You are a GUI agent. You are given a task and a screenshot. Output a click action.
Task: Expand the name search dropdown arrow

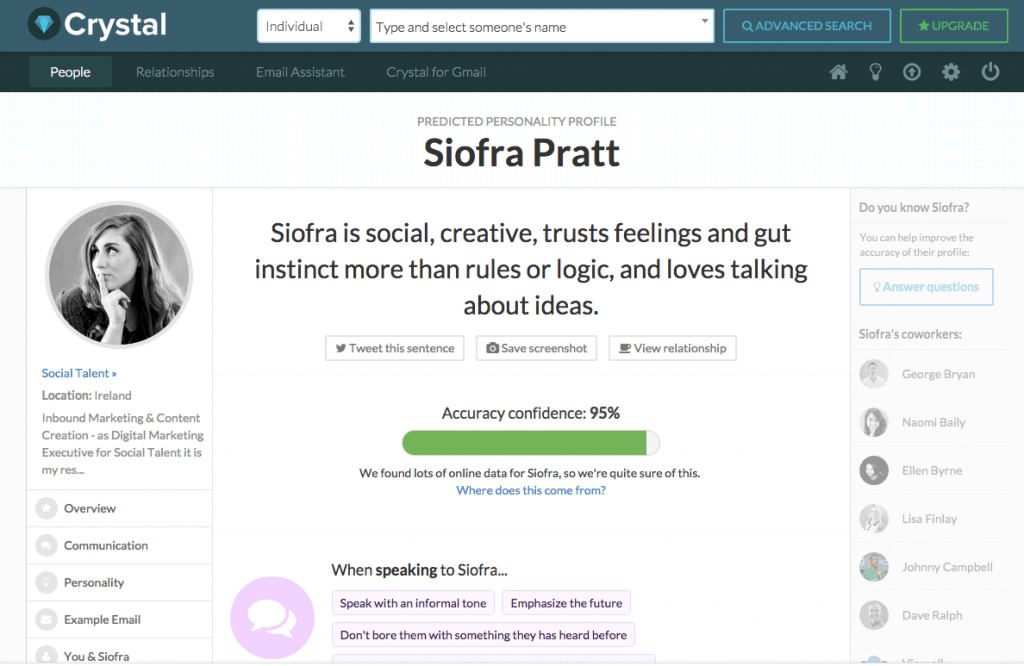pyautogui.click(x=705, y=21)
